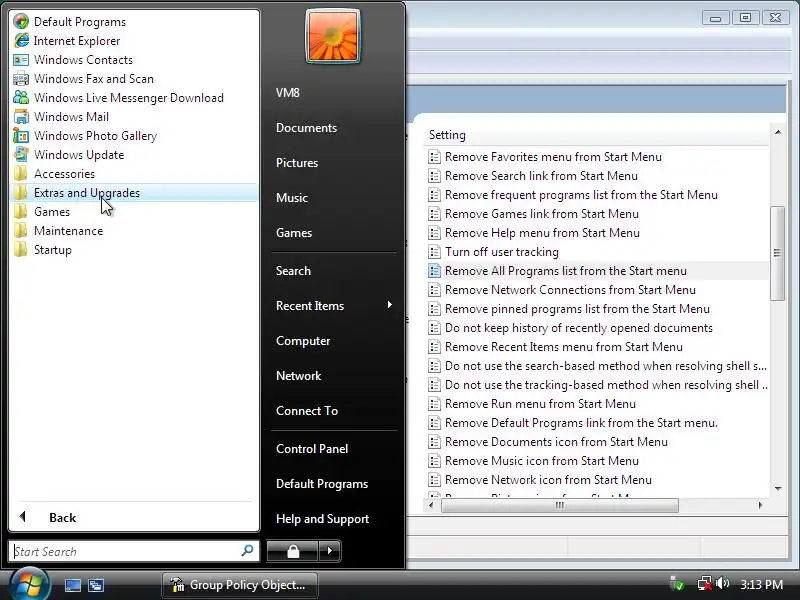Click the clock showing 3:13 PM
This screenshot has width=800, height=600.
(x=761, y=584)
